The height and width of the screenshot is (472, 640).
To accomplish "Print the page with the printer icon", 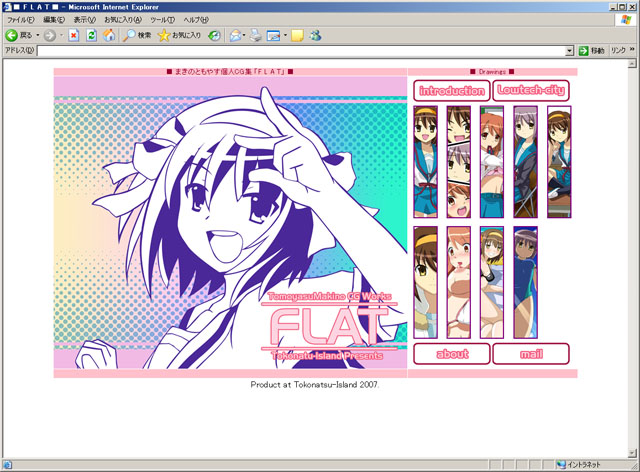I will 256,36.
